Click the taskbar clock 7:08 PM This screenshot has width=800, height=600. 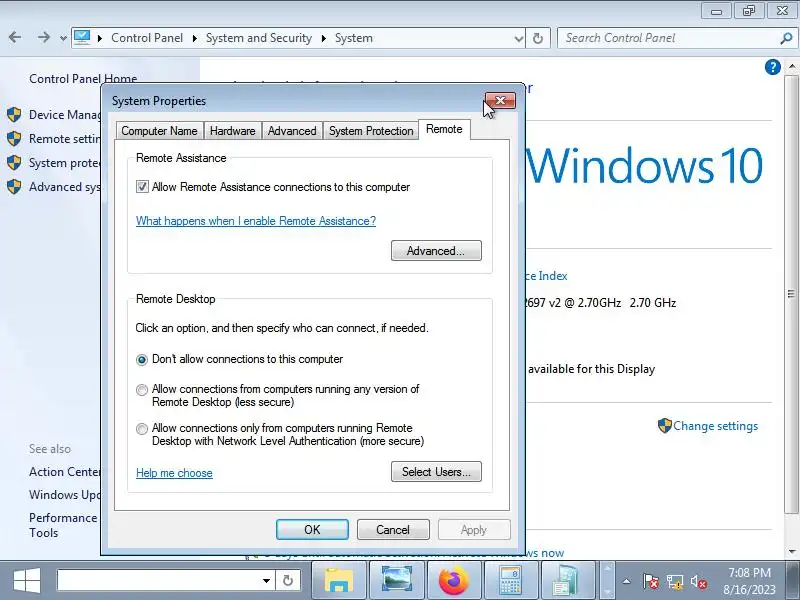coord(749,572)
